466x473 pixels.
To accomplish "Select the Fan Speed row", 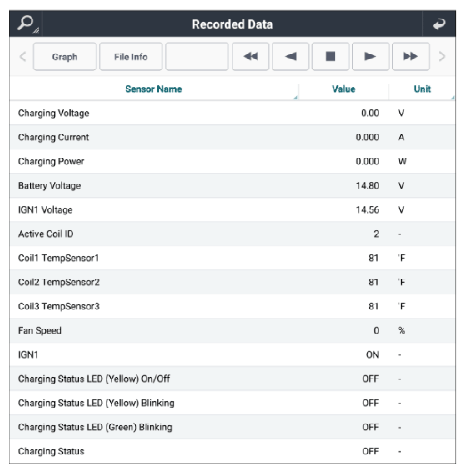I will [233, 331].
